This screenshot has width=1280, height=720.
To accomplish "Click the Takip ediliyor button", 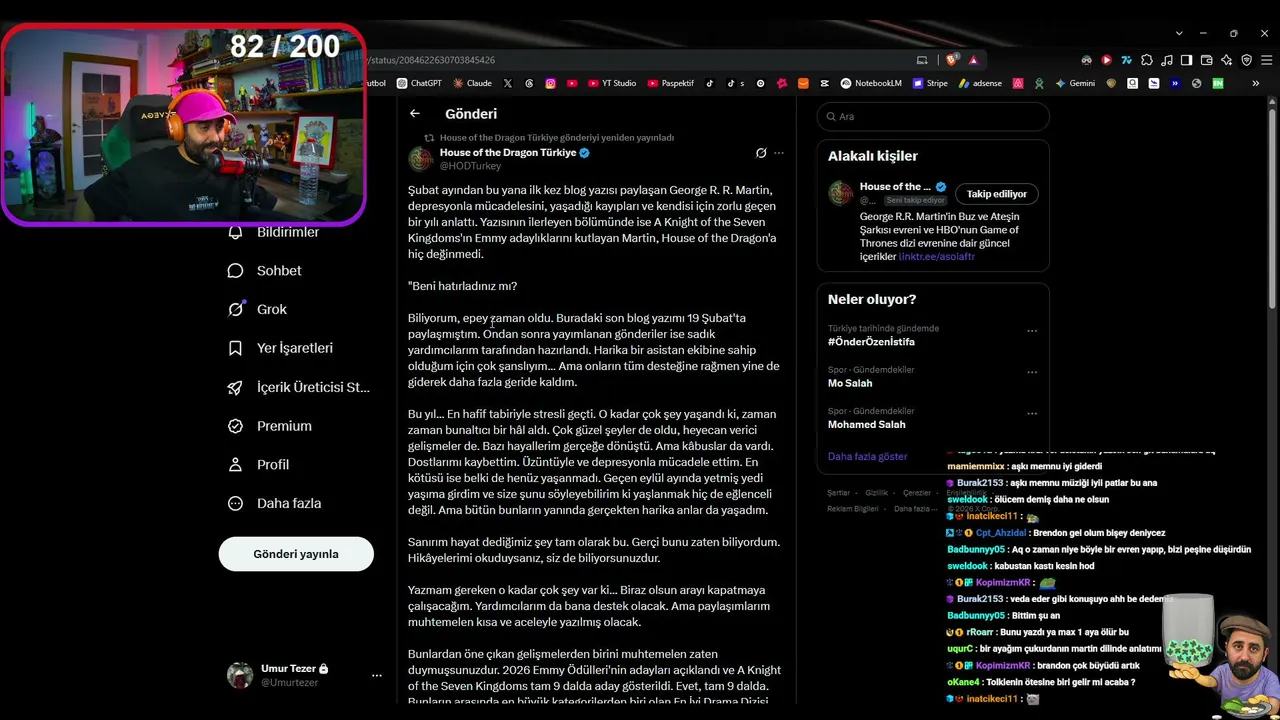I will [x=996, y=194].
